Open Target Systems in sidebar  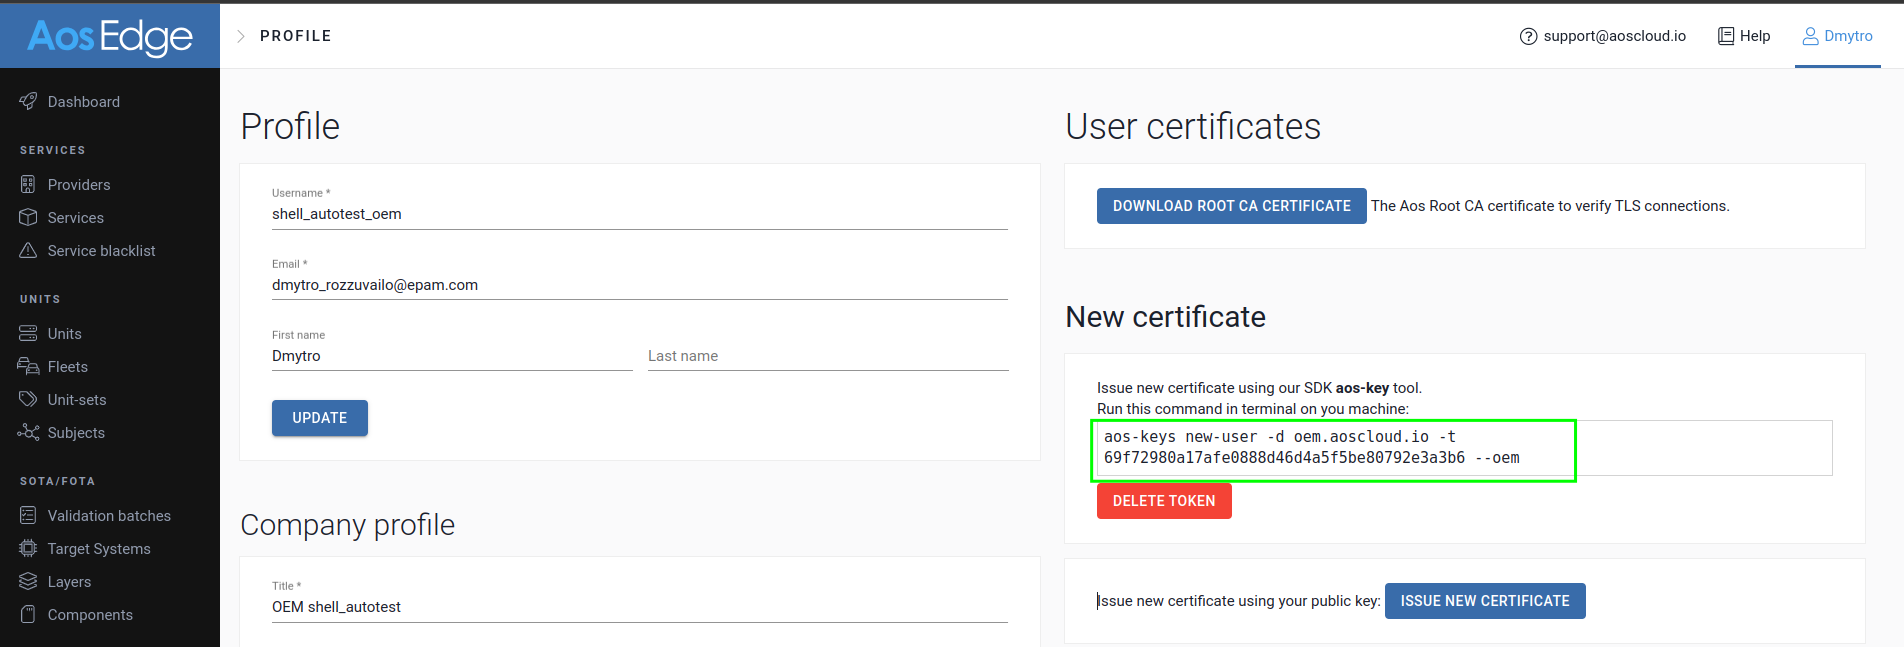pyautogui.click(x=99, y=549)
